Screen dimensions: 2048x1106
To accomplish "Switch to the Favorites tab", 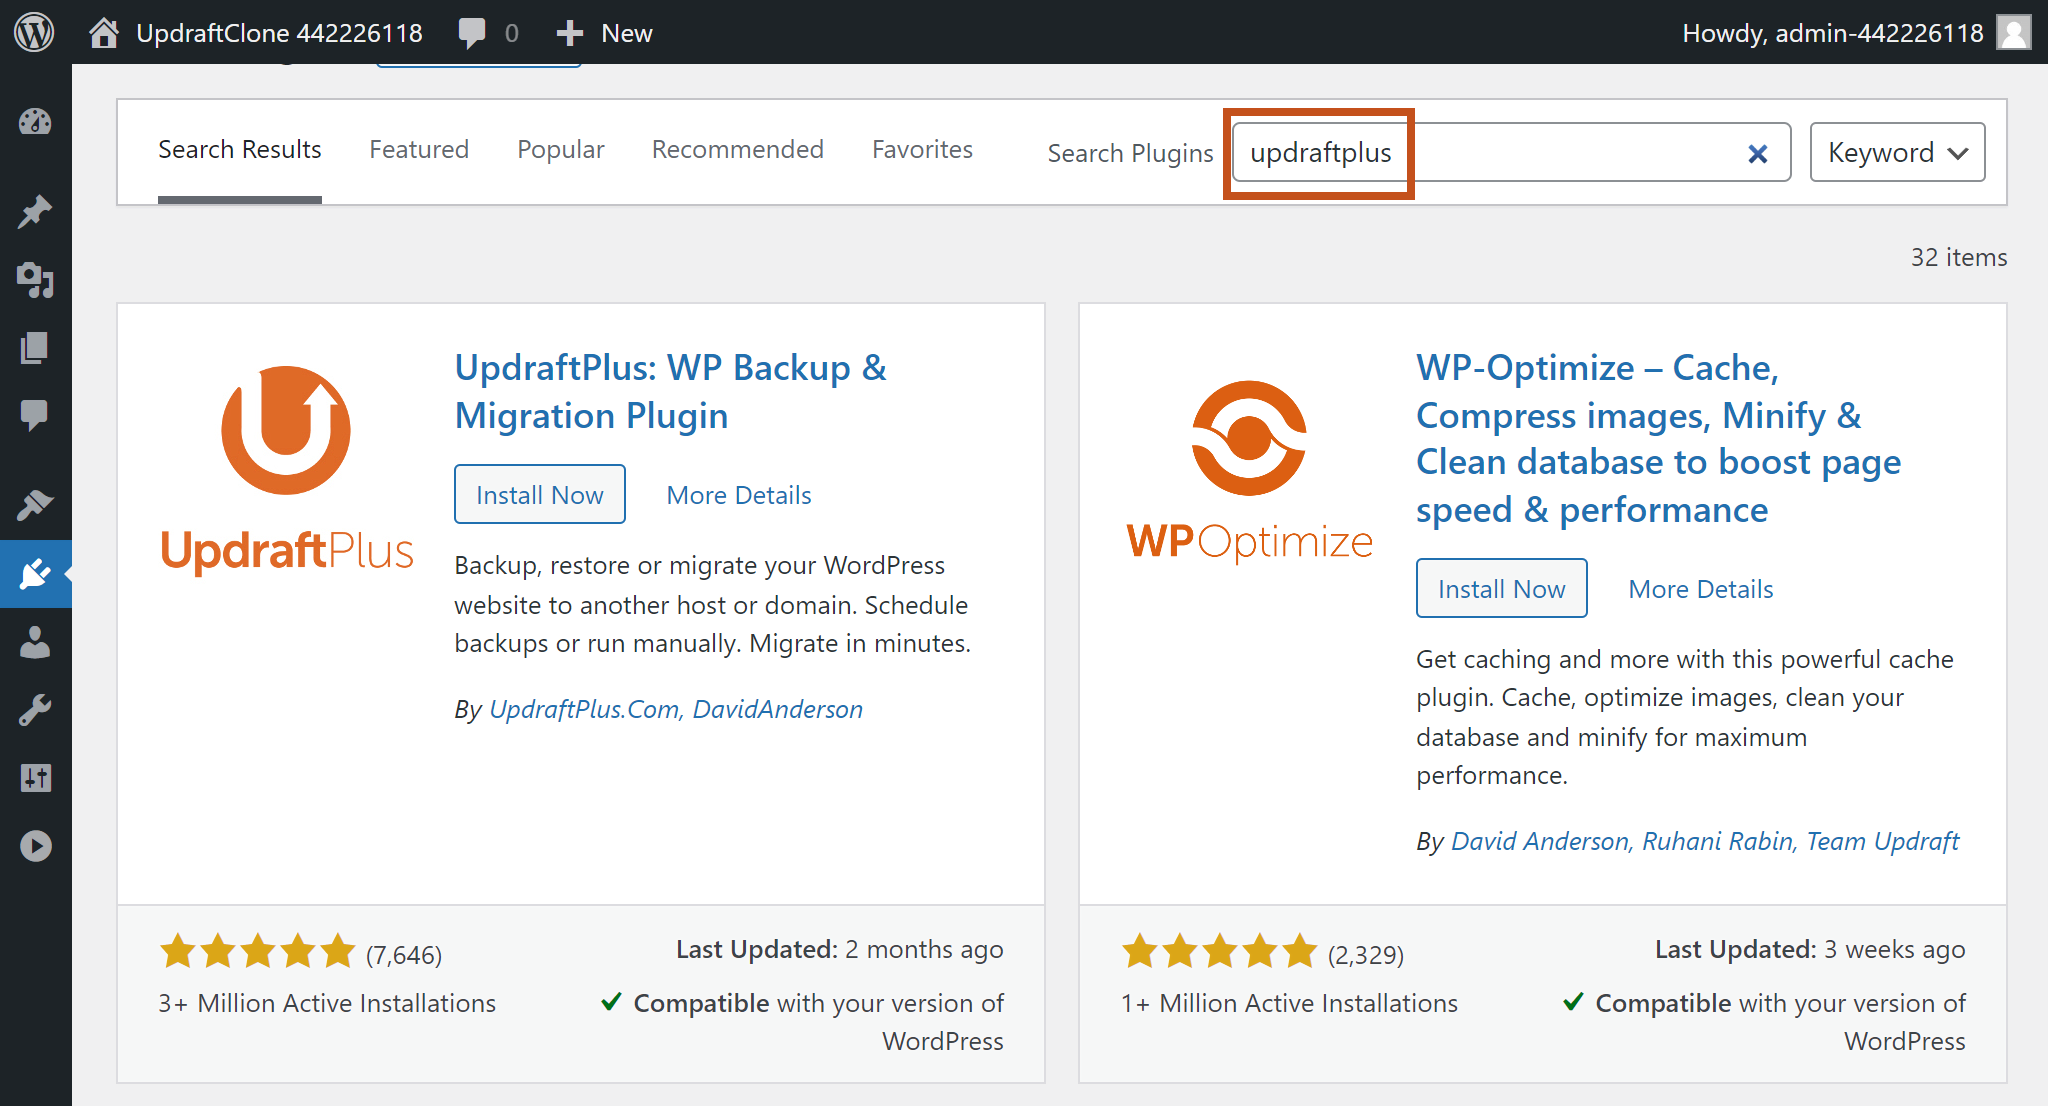I will 922,150.
